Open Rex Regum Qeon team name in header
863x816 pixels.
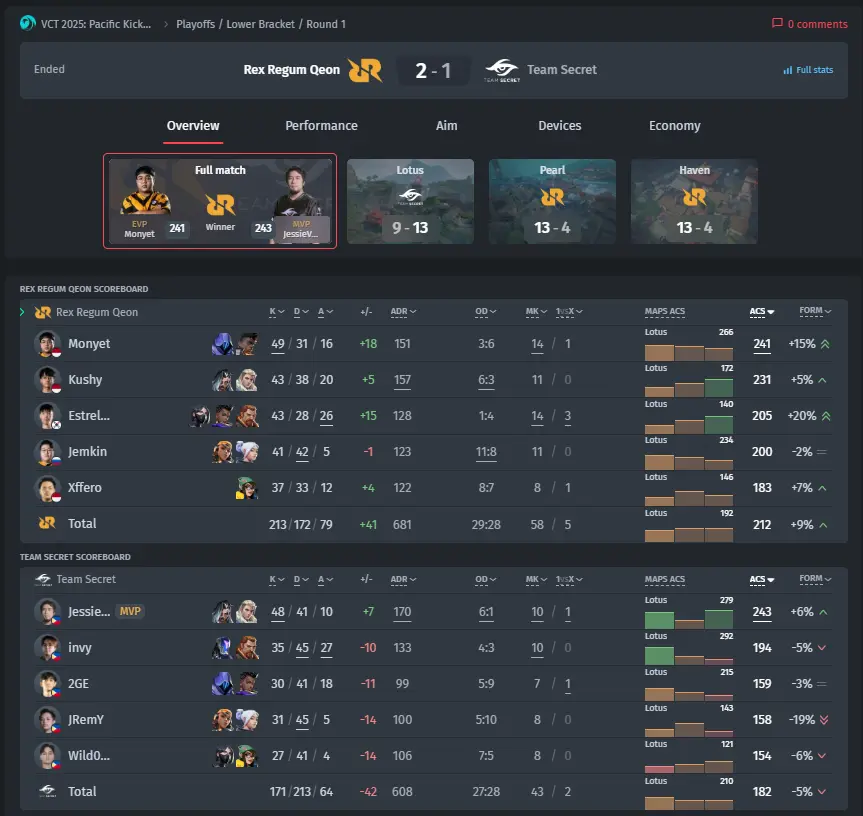click(292, 70)
